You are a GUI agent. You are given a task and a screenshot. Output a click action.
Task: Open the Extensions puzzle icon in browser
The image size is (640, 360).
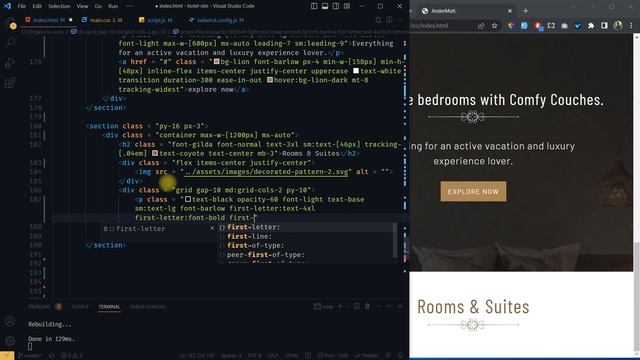click(x=591, y=26)
